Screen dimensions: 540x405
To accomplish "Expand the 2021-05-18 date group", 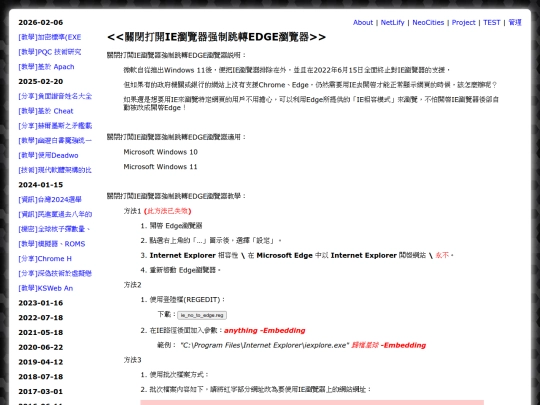I will [41, 333].
